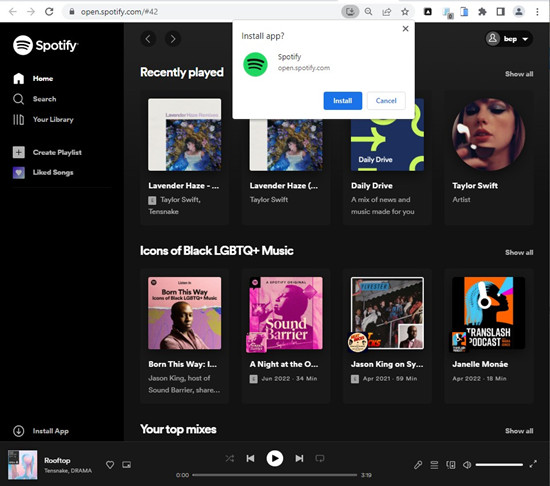This screenshot has width=550, height=486.
Task: Open Born This Way playlist cover
Action: pos(185,313)
